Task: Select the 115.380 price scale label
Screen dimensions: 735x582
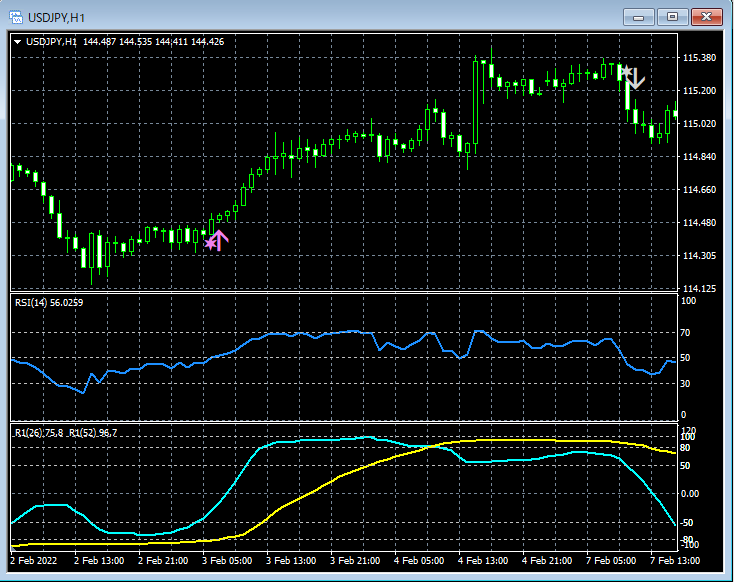Action: click(x=698, y=58)
